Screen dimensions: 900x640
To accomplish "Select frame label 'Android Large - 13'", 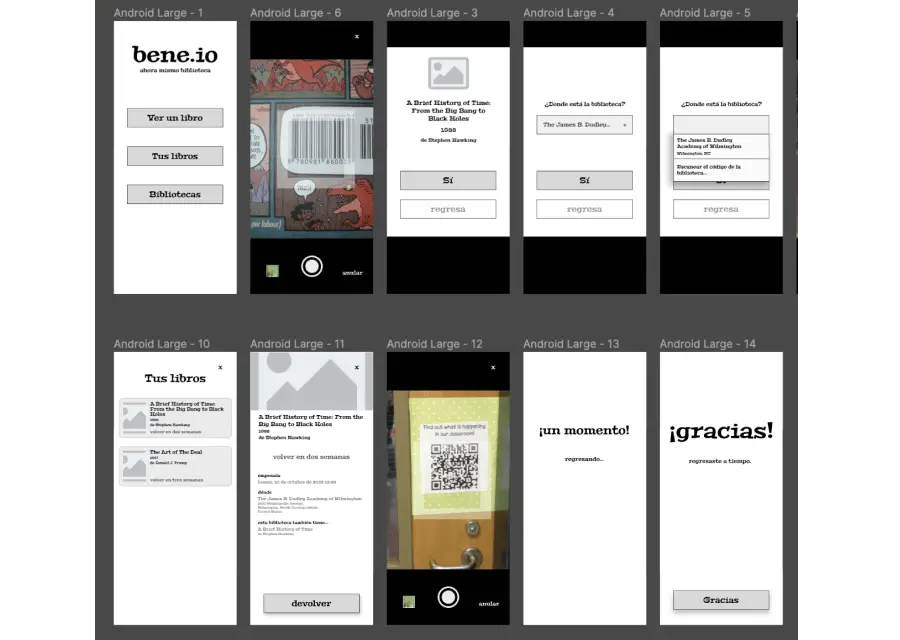I will click(x=571, y=344).
